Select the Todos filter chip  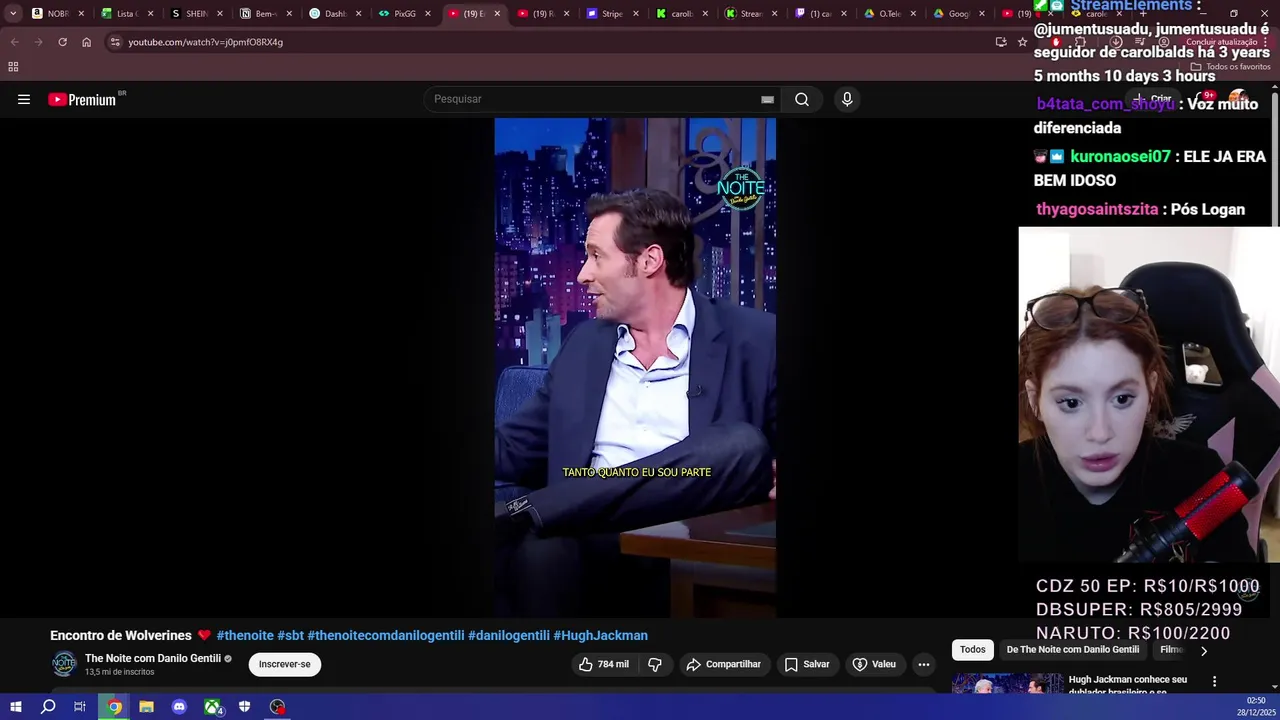click(973, 650)
